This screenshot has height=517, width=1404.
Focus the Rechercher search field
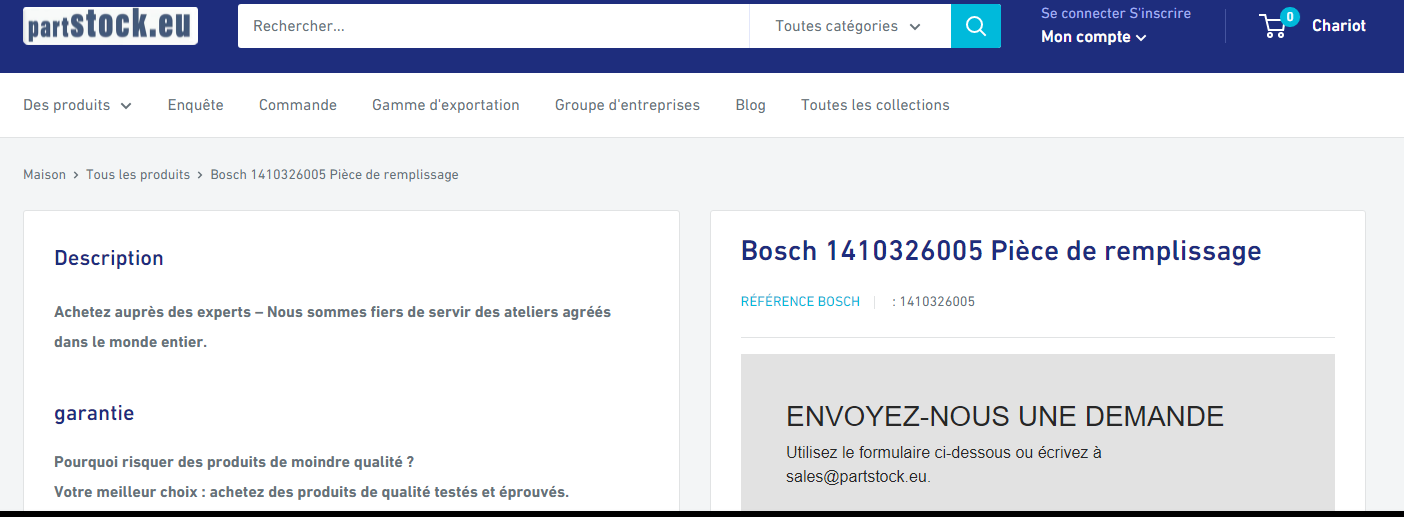pos(492,26)
